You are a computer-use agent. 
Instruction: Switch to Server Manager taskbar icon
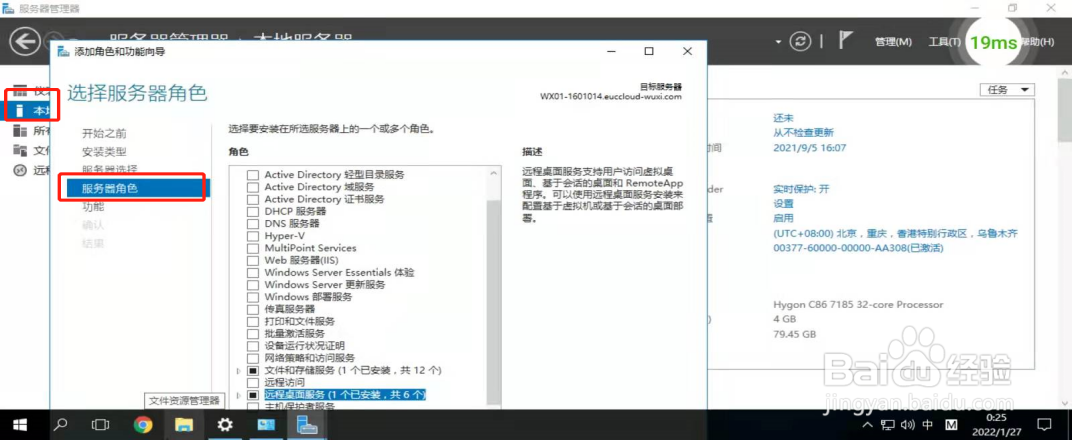306,425
